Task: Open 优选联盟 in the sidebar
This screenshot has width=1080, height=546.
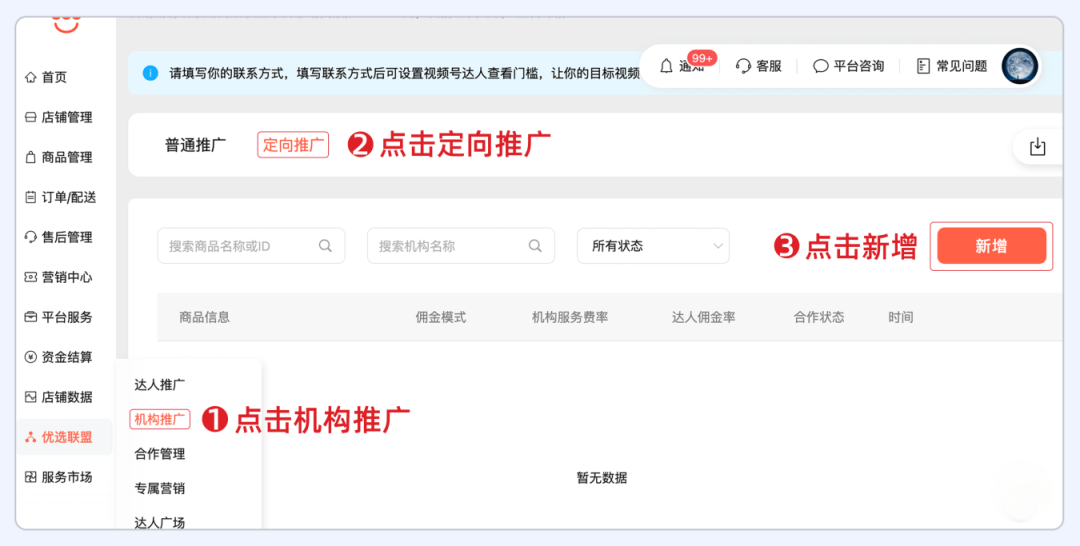Action: [x=66, y=437]
